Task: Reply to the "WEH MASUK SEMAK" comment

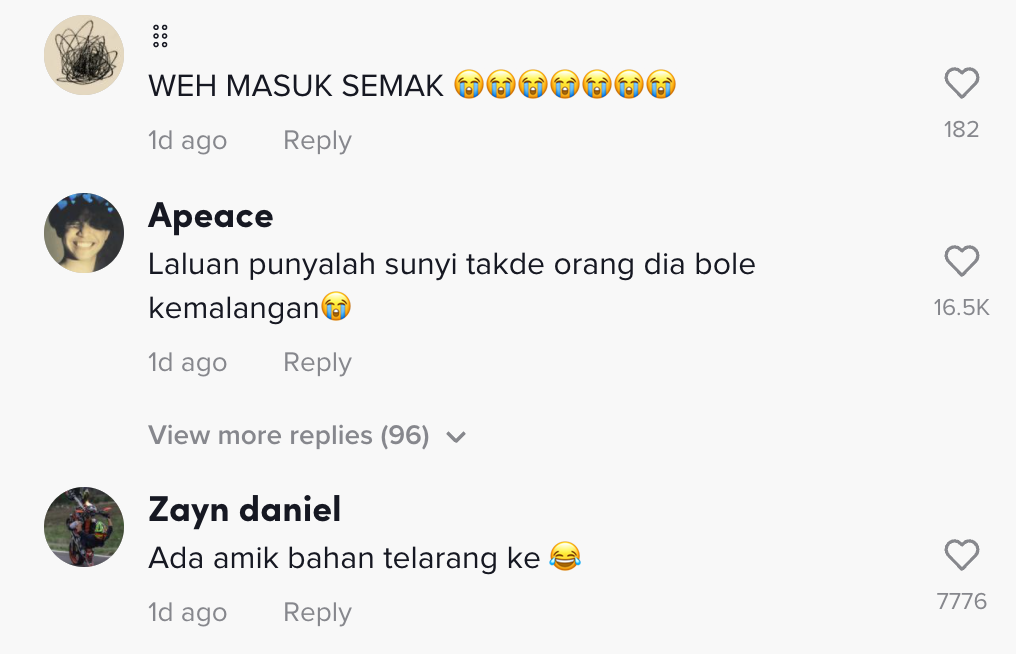Action: (317, 141)
